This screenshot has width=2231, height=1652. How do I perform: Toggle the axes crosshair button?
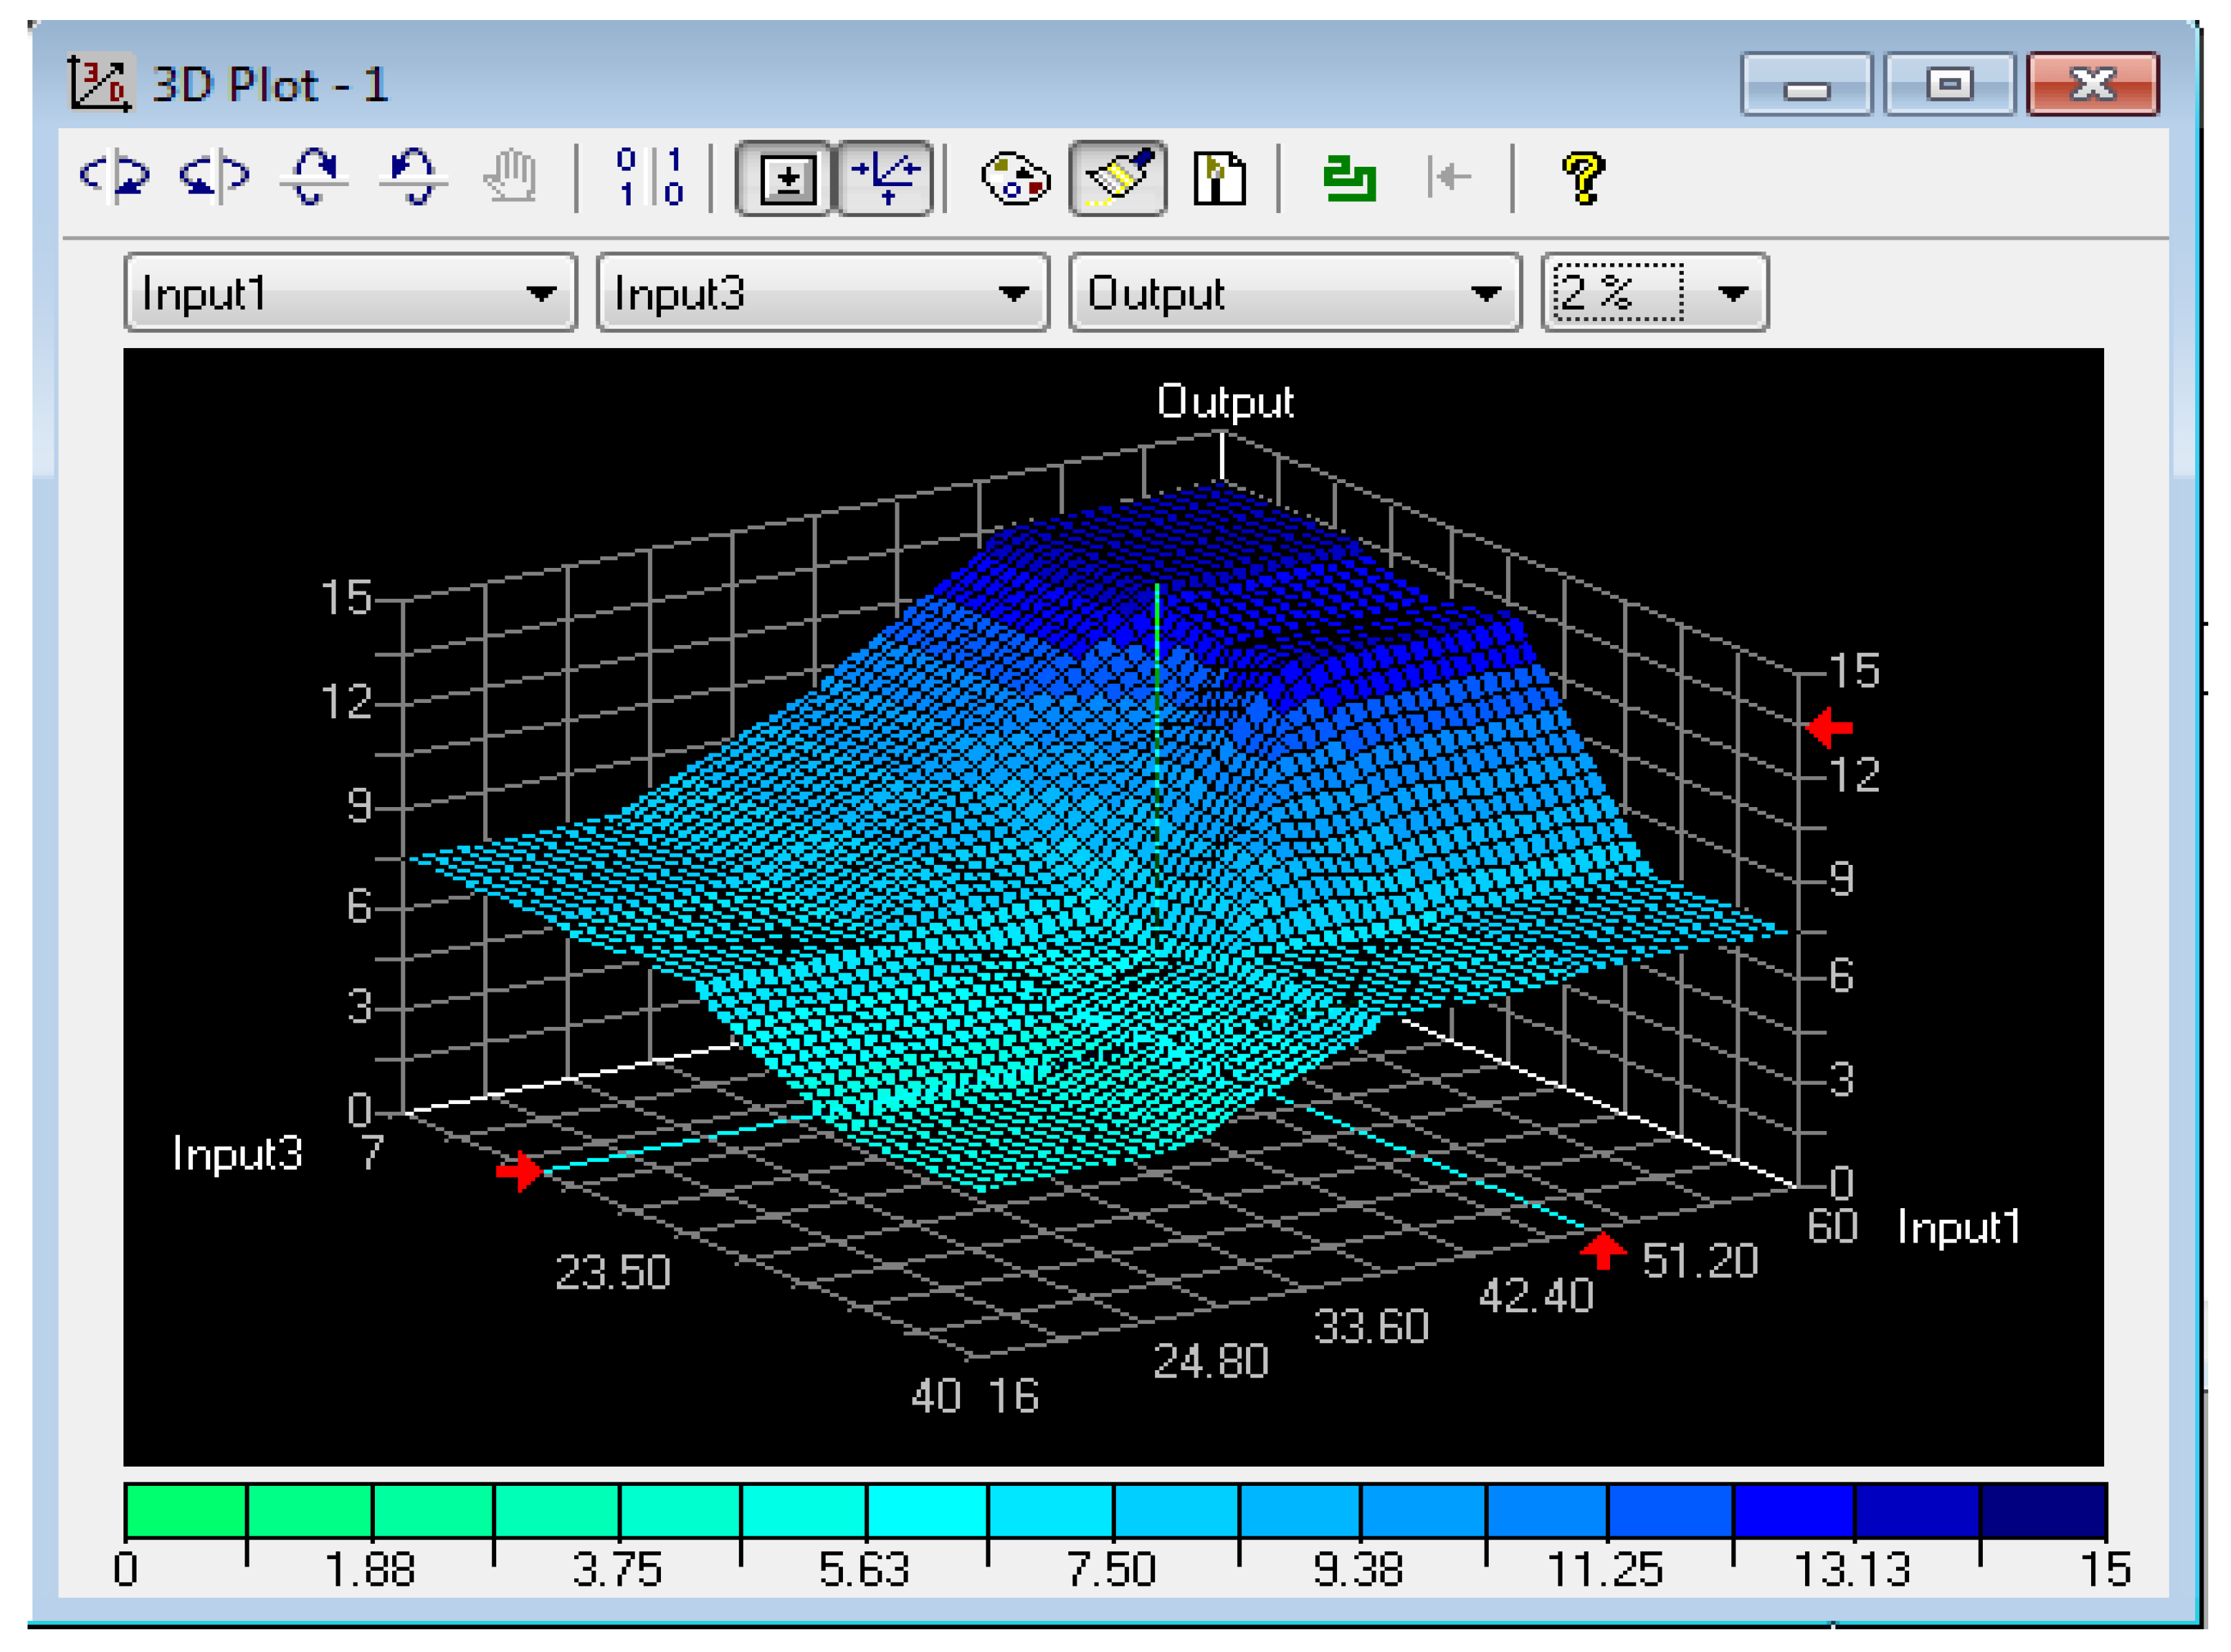point(885,179)
